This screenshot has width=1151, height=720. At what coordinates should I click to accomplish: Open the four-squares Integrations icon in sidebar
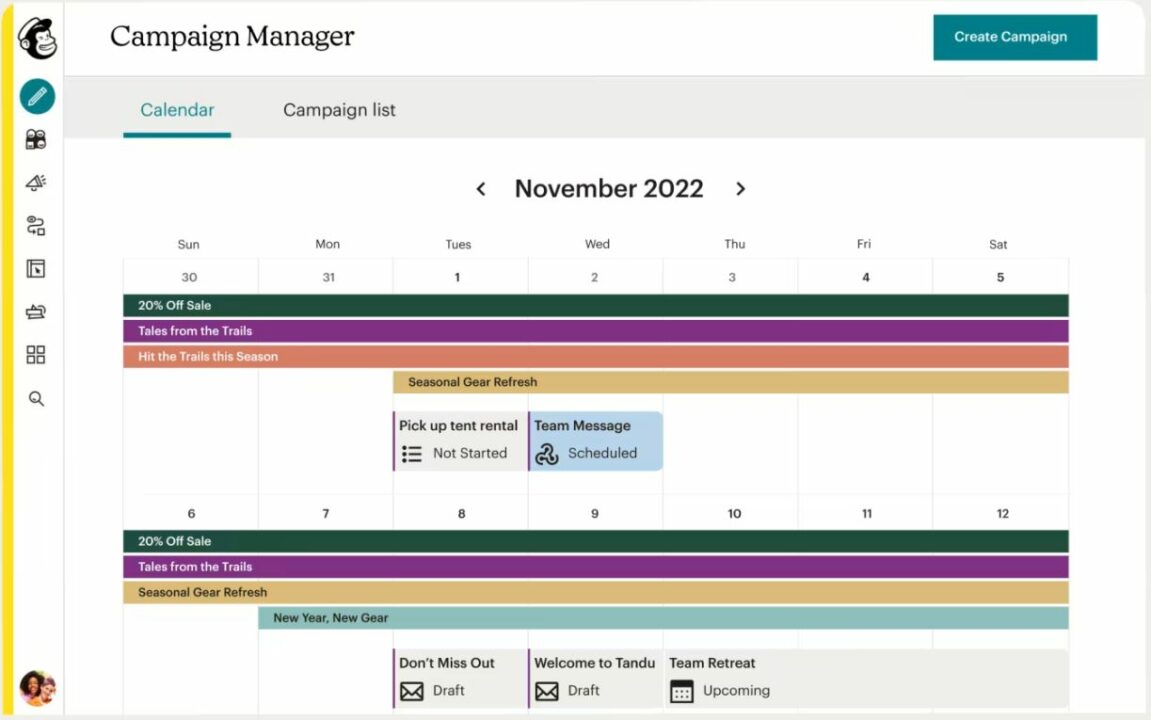coord(36,355)
